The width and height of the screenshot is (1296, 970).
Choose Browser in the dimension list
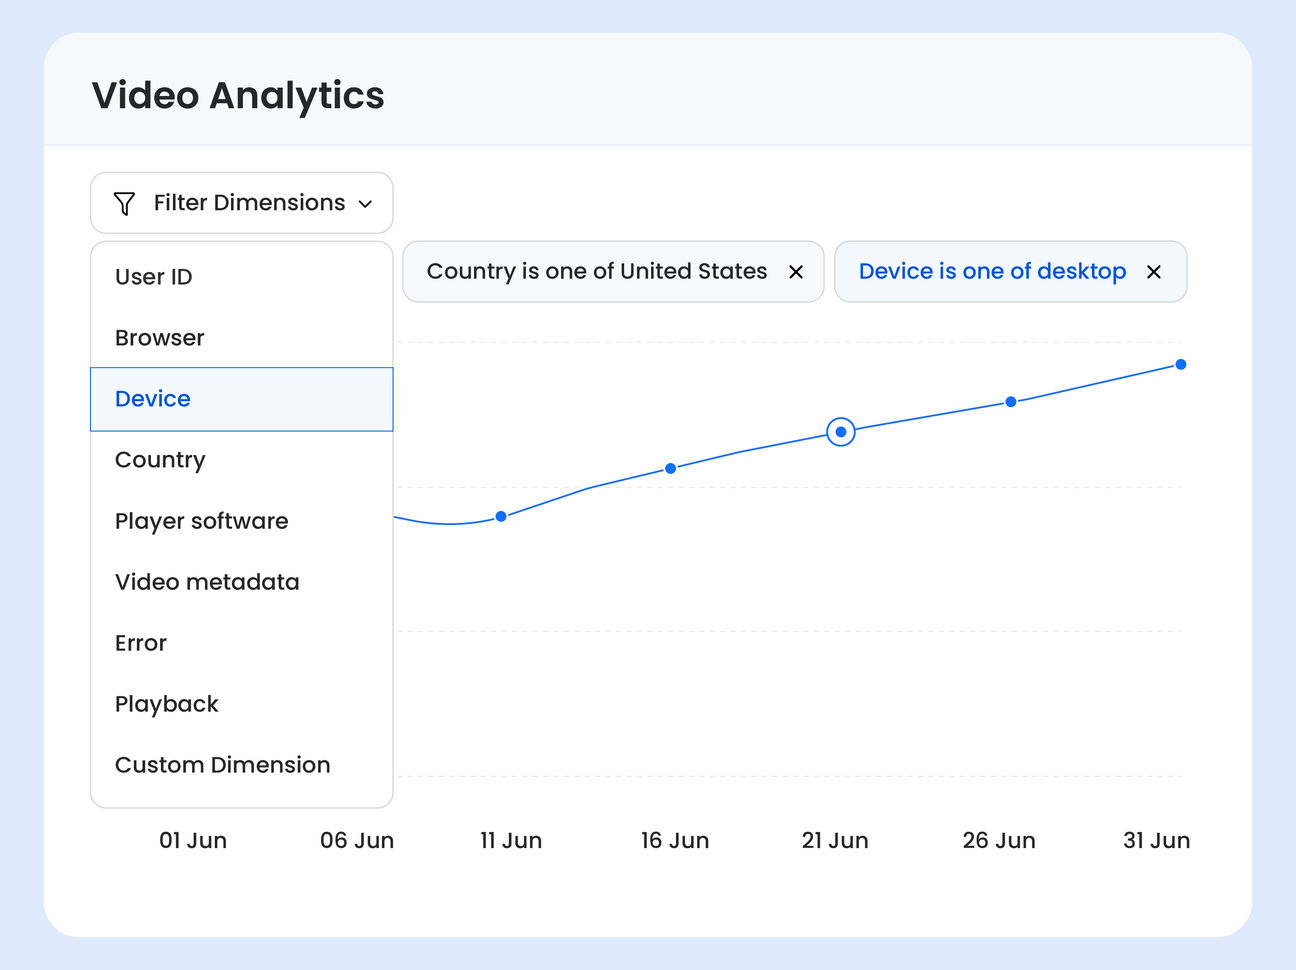[x=242, y=338]
